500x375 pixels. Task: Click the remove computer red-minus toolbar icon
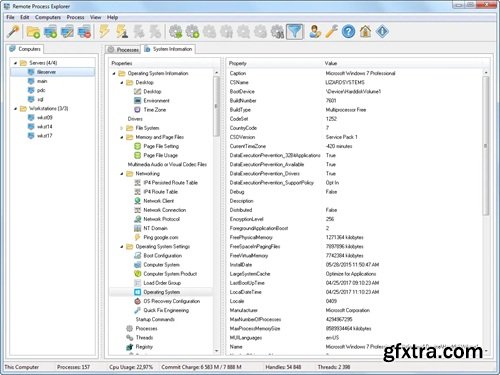(84, 32)
